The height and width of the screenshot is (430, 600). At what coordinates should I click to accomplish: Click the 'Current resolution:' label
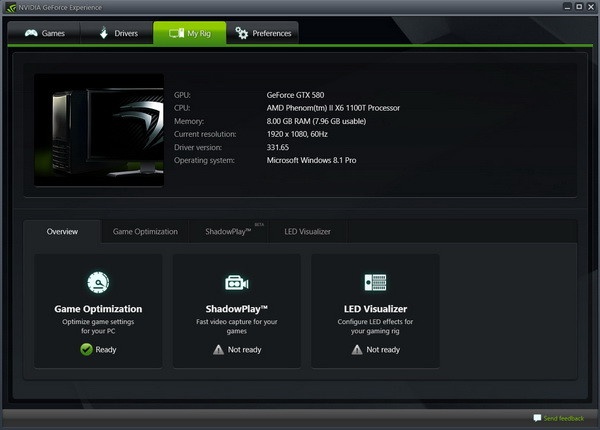205,134
